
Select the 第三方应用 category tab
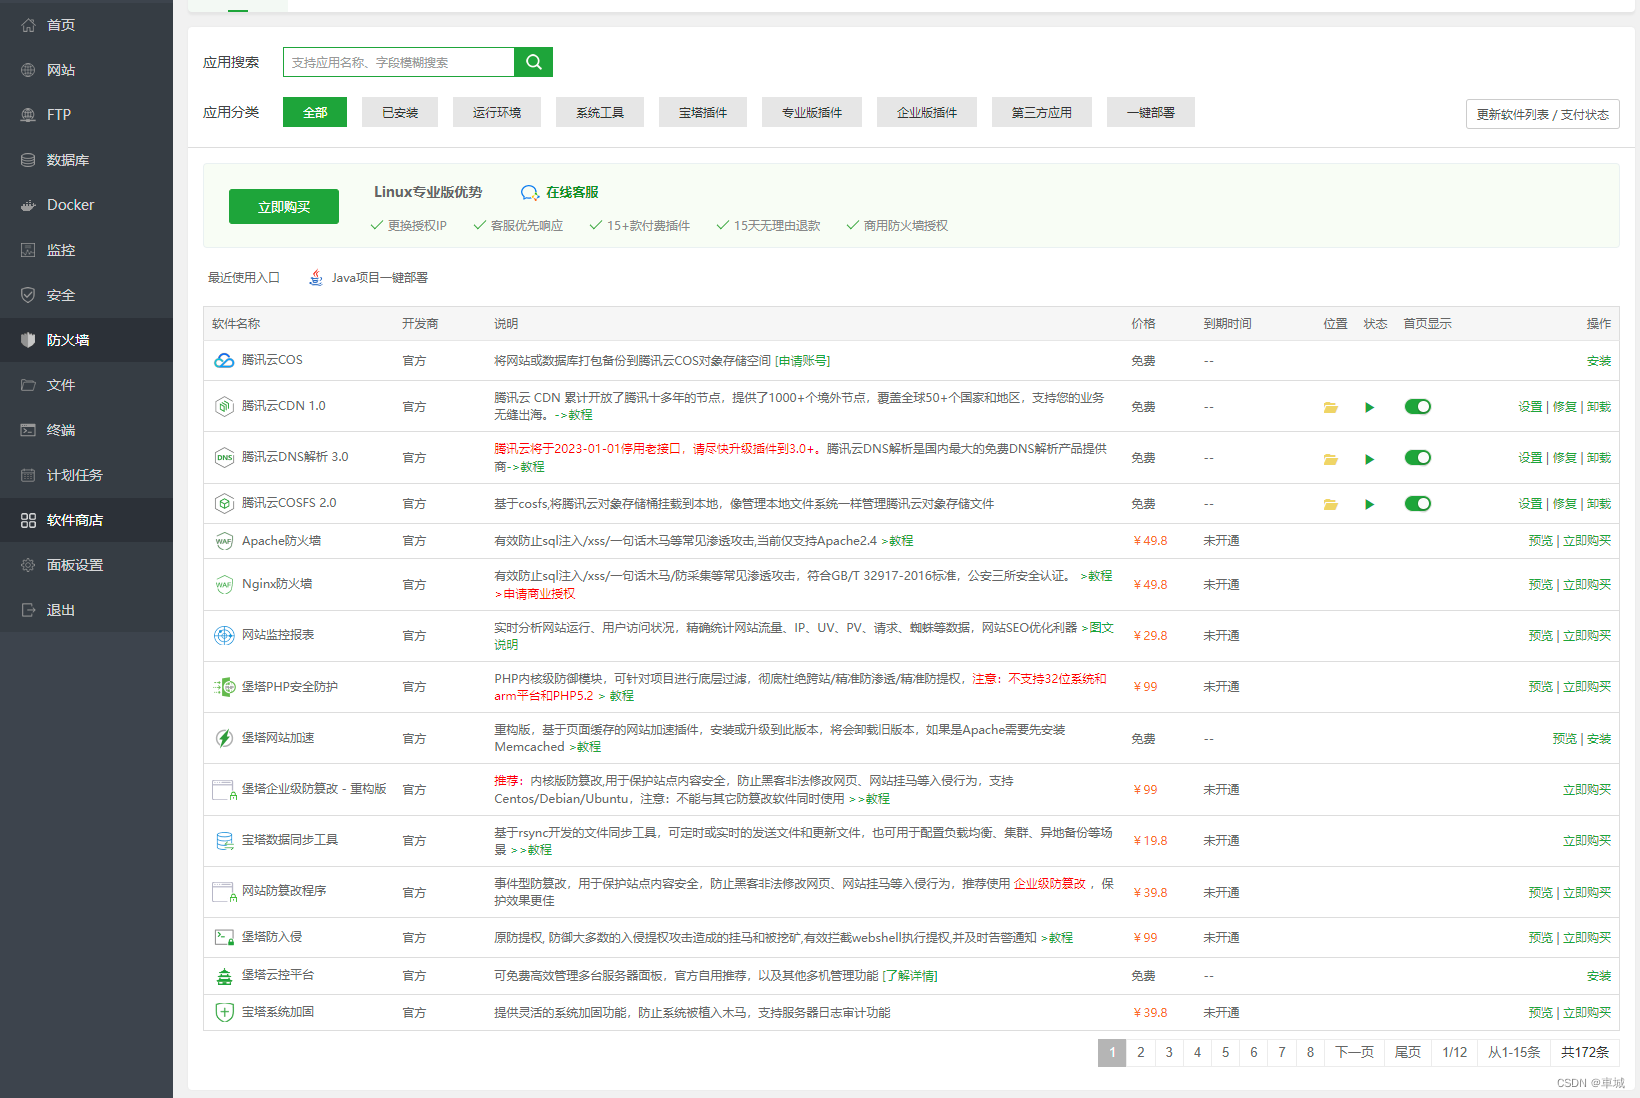click(x=1042, y=112)
